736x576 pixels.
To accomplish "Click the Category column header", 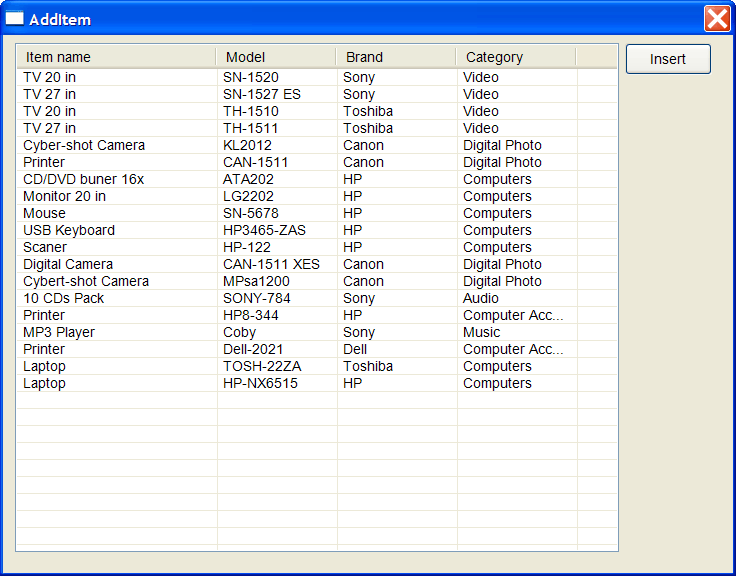I will tap(516, 57).
